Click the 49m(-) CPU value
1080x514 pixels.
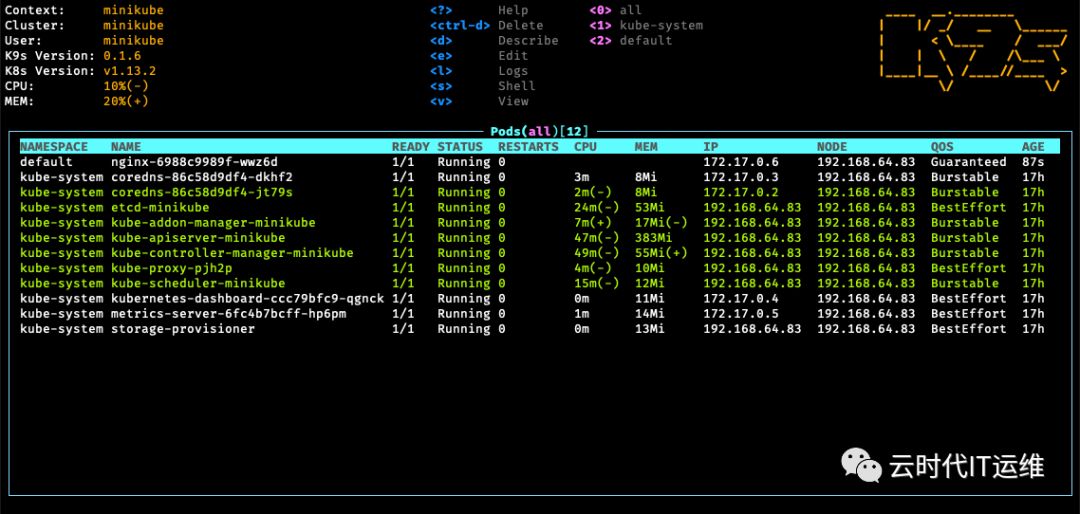(x=596, y=253)
